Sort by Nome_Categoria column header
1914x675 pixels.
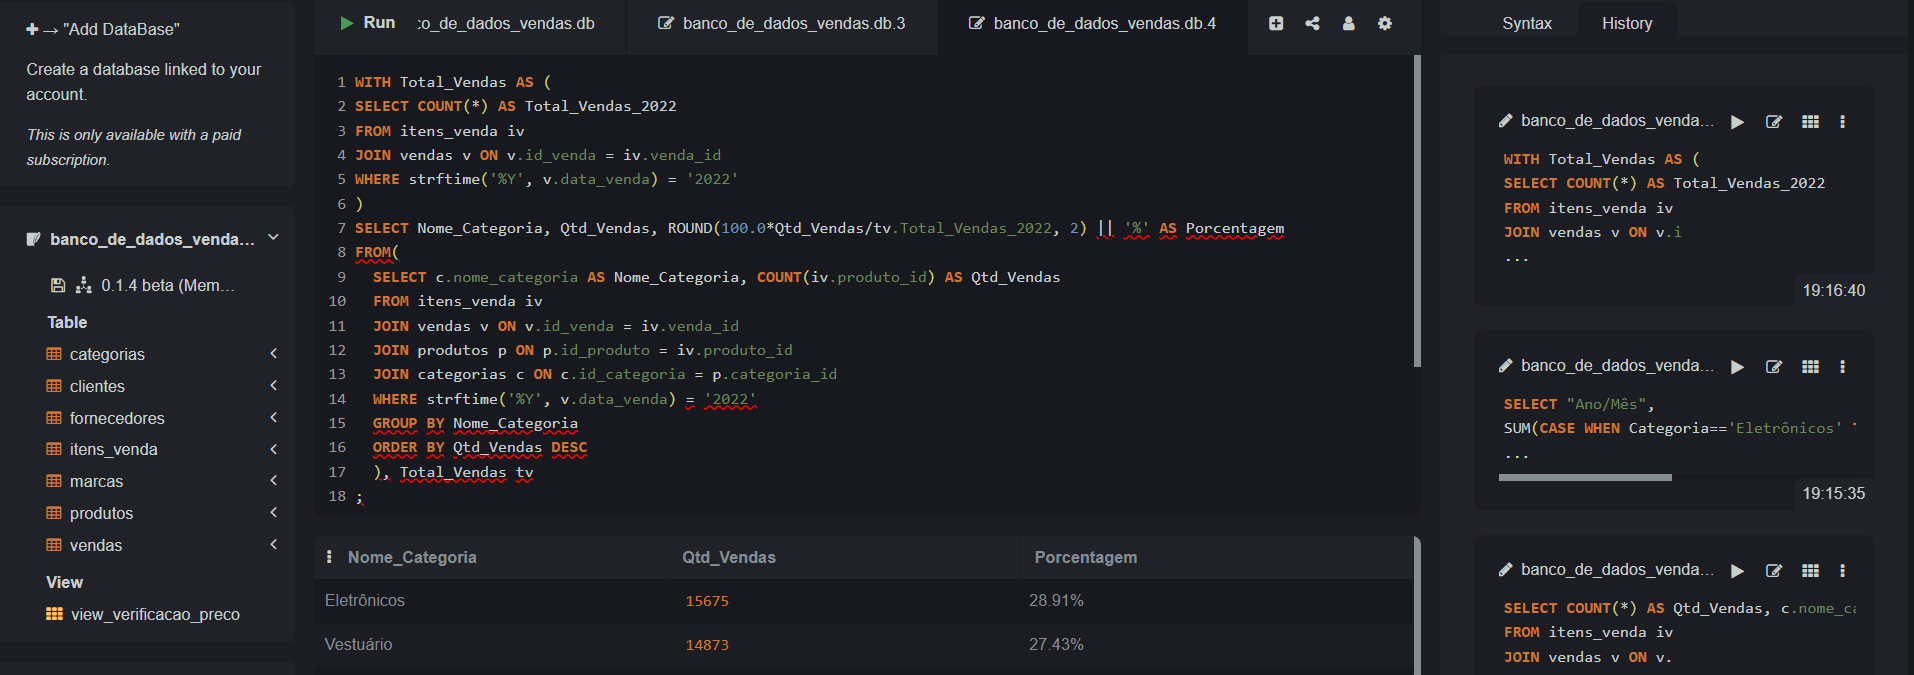click(x=412, y=557)
